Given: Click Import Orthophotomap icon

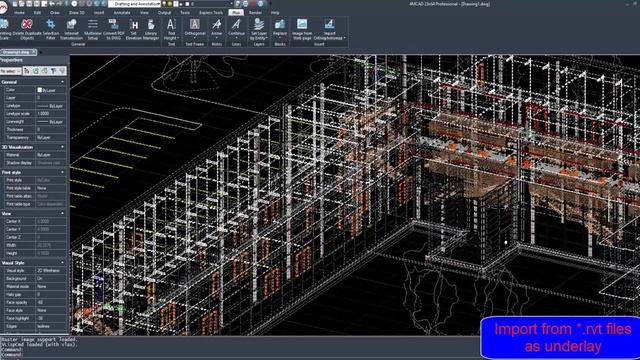Looking at the screenshot, I should pyautogui.click(x=329, y=24).
